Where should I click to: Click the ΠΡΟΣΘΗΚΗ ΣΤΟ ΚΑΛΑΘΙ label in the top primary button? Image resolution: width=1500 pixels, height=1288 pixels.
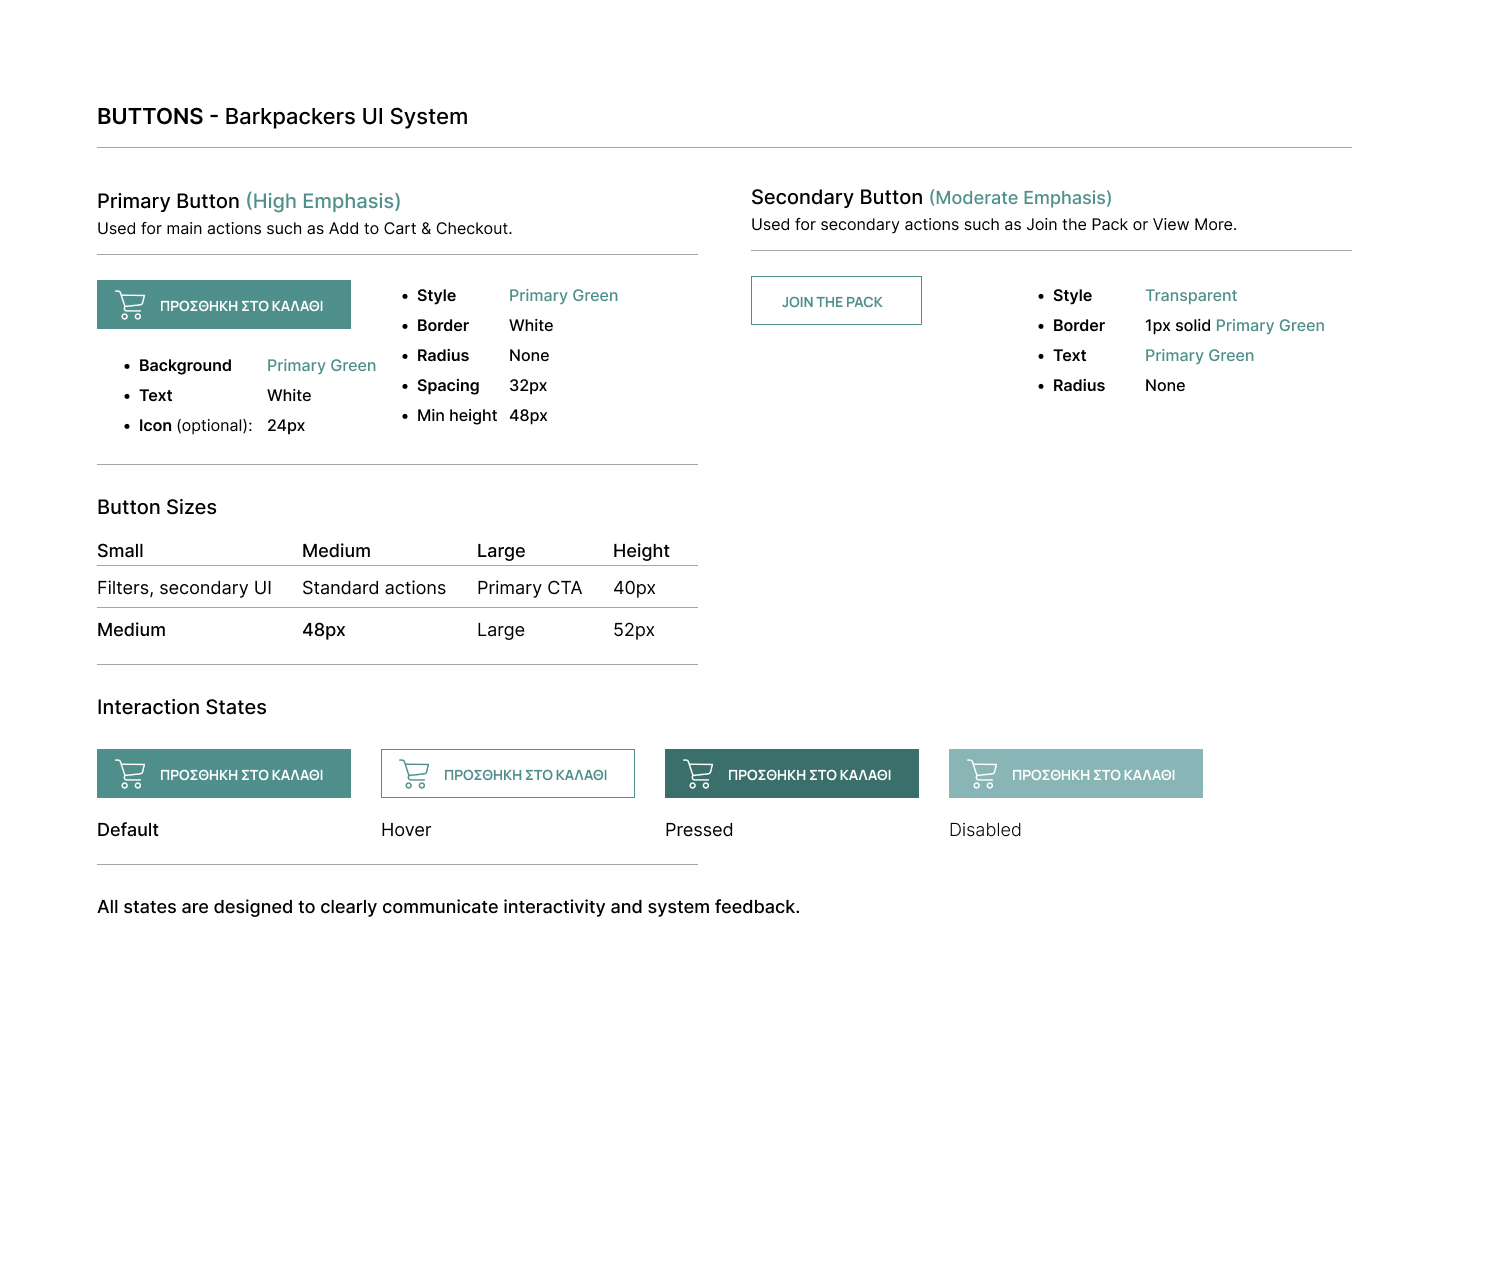(241, 306)
